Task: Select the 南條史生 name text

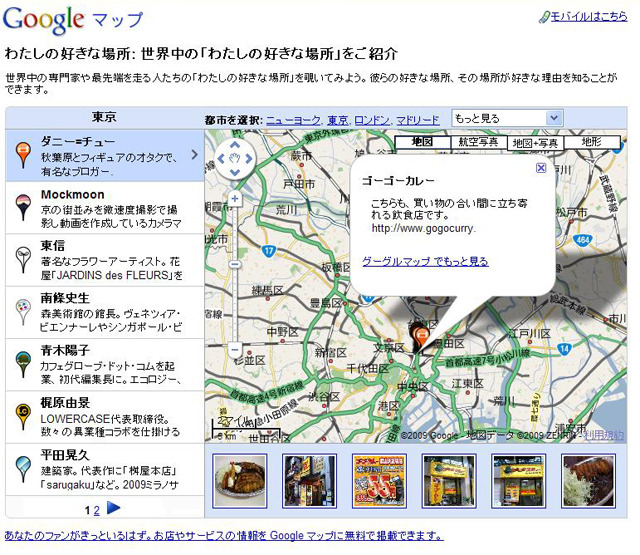Action: pyautogui.click(x=64, y=298)
